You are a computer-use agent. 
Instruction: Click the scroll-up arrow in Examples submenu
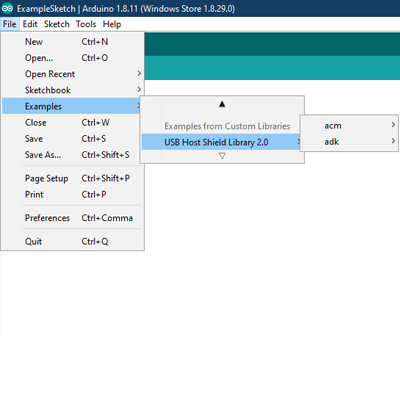point(222,104)
